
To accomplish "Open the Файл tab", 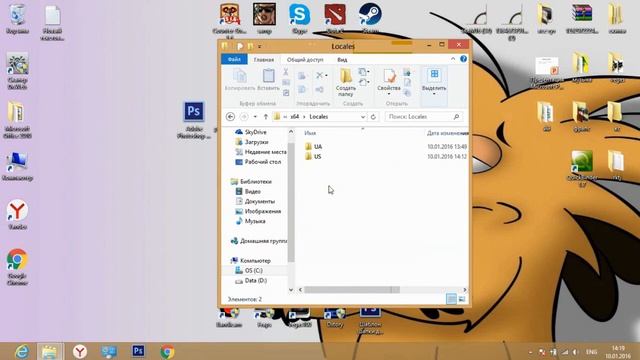I will (234, 60).
